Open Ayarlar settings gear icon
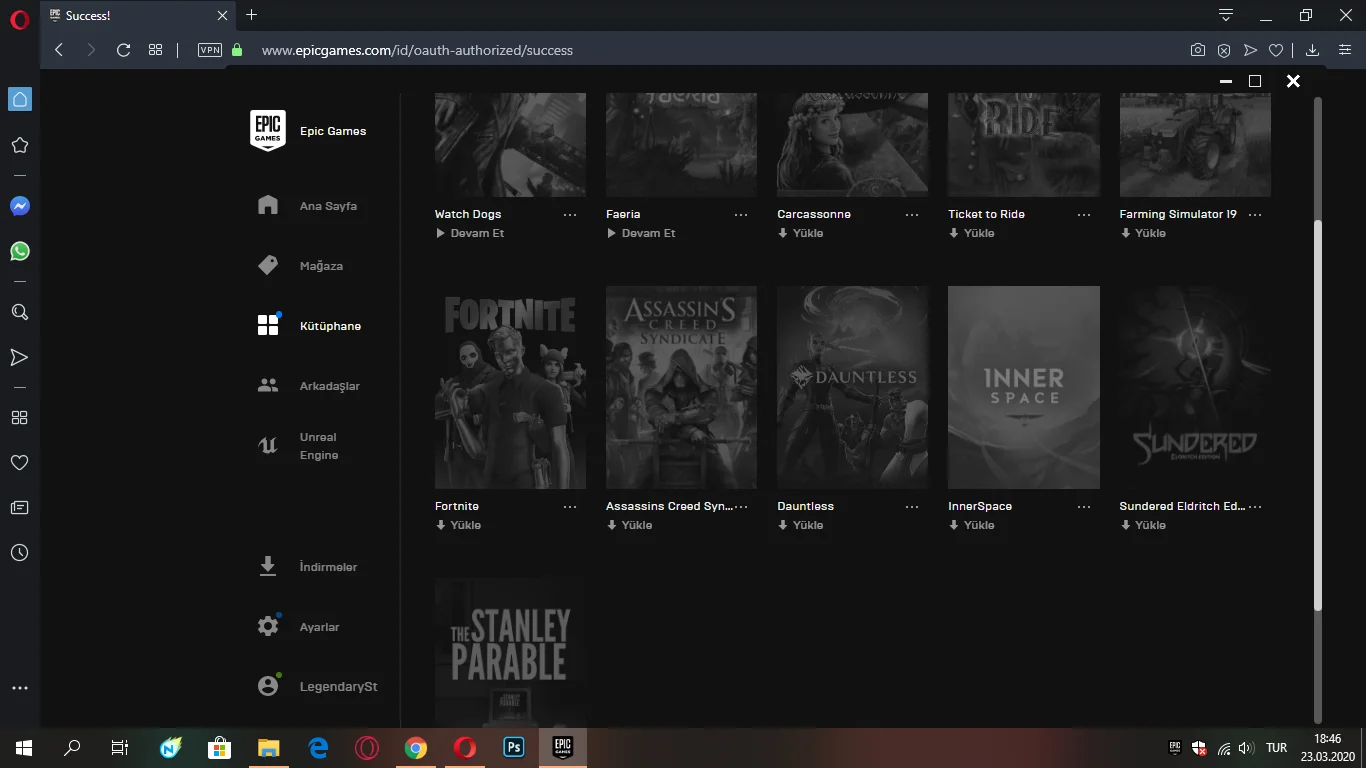This screenshot has height=768, width=1366. (268, 627)
